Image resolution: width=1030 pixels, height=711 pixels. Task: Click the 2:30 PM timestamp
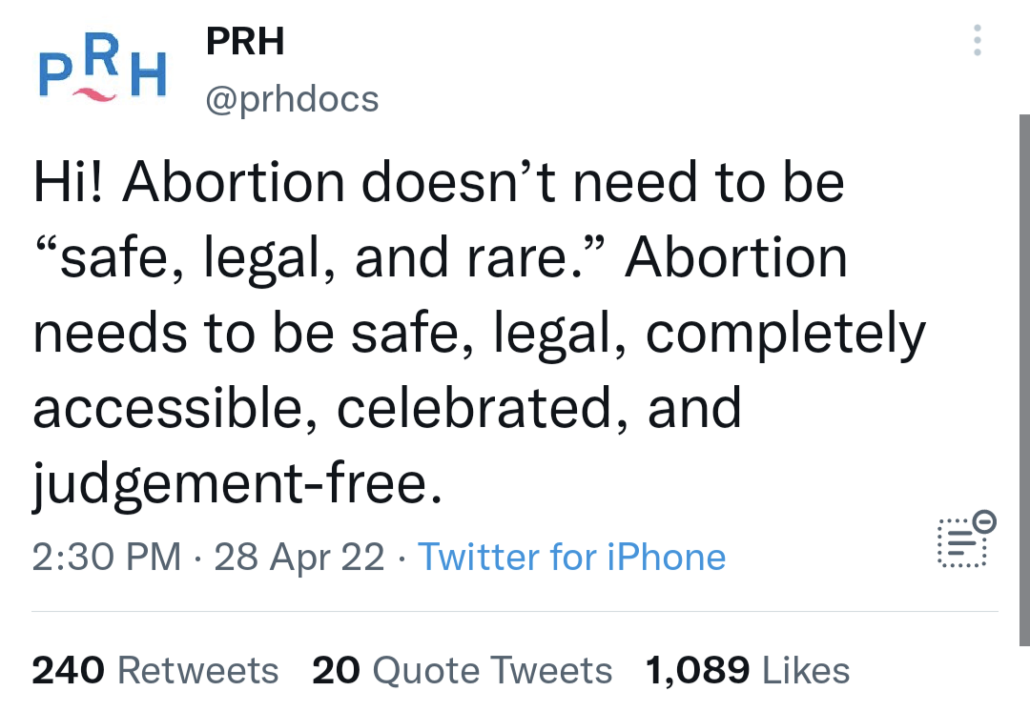point(106,557)
